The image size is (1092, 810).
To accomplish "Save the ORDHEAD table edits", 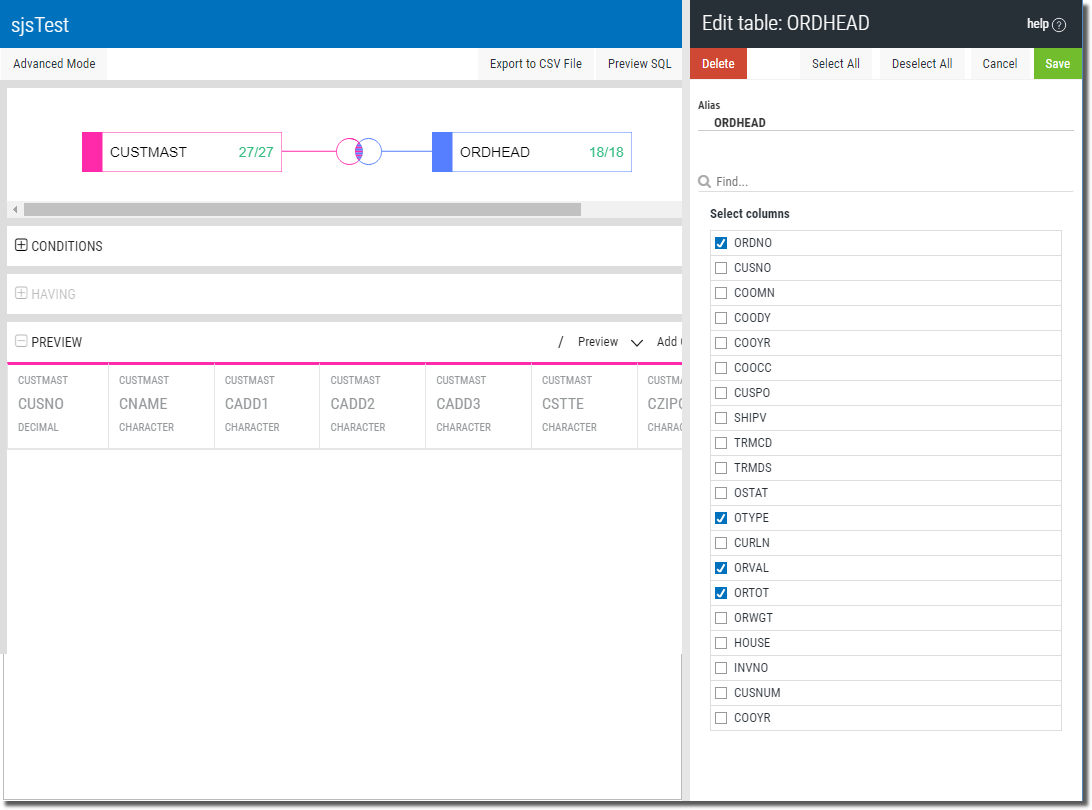I will (1057, 64).
